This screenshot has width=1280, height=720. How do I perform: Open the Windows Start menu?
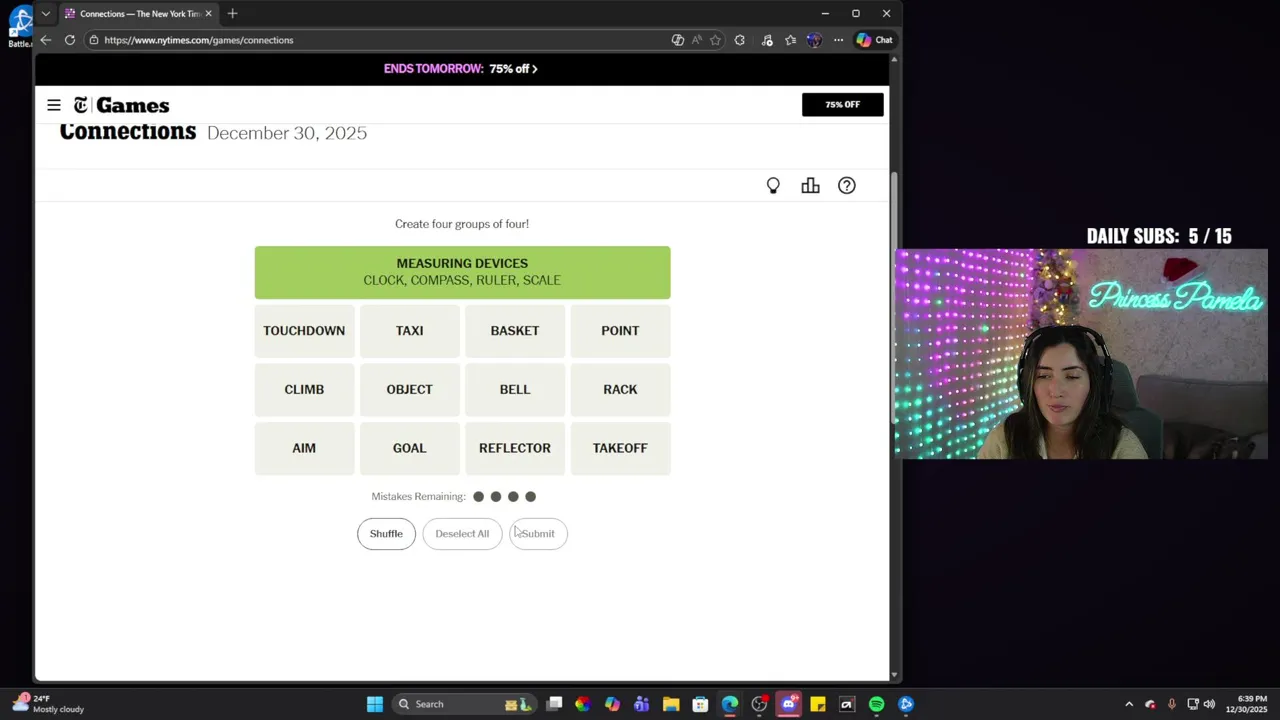(375, 704)
